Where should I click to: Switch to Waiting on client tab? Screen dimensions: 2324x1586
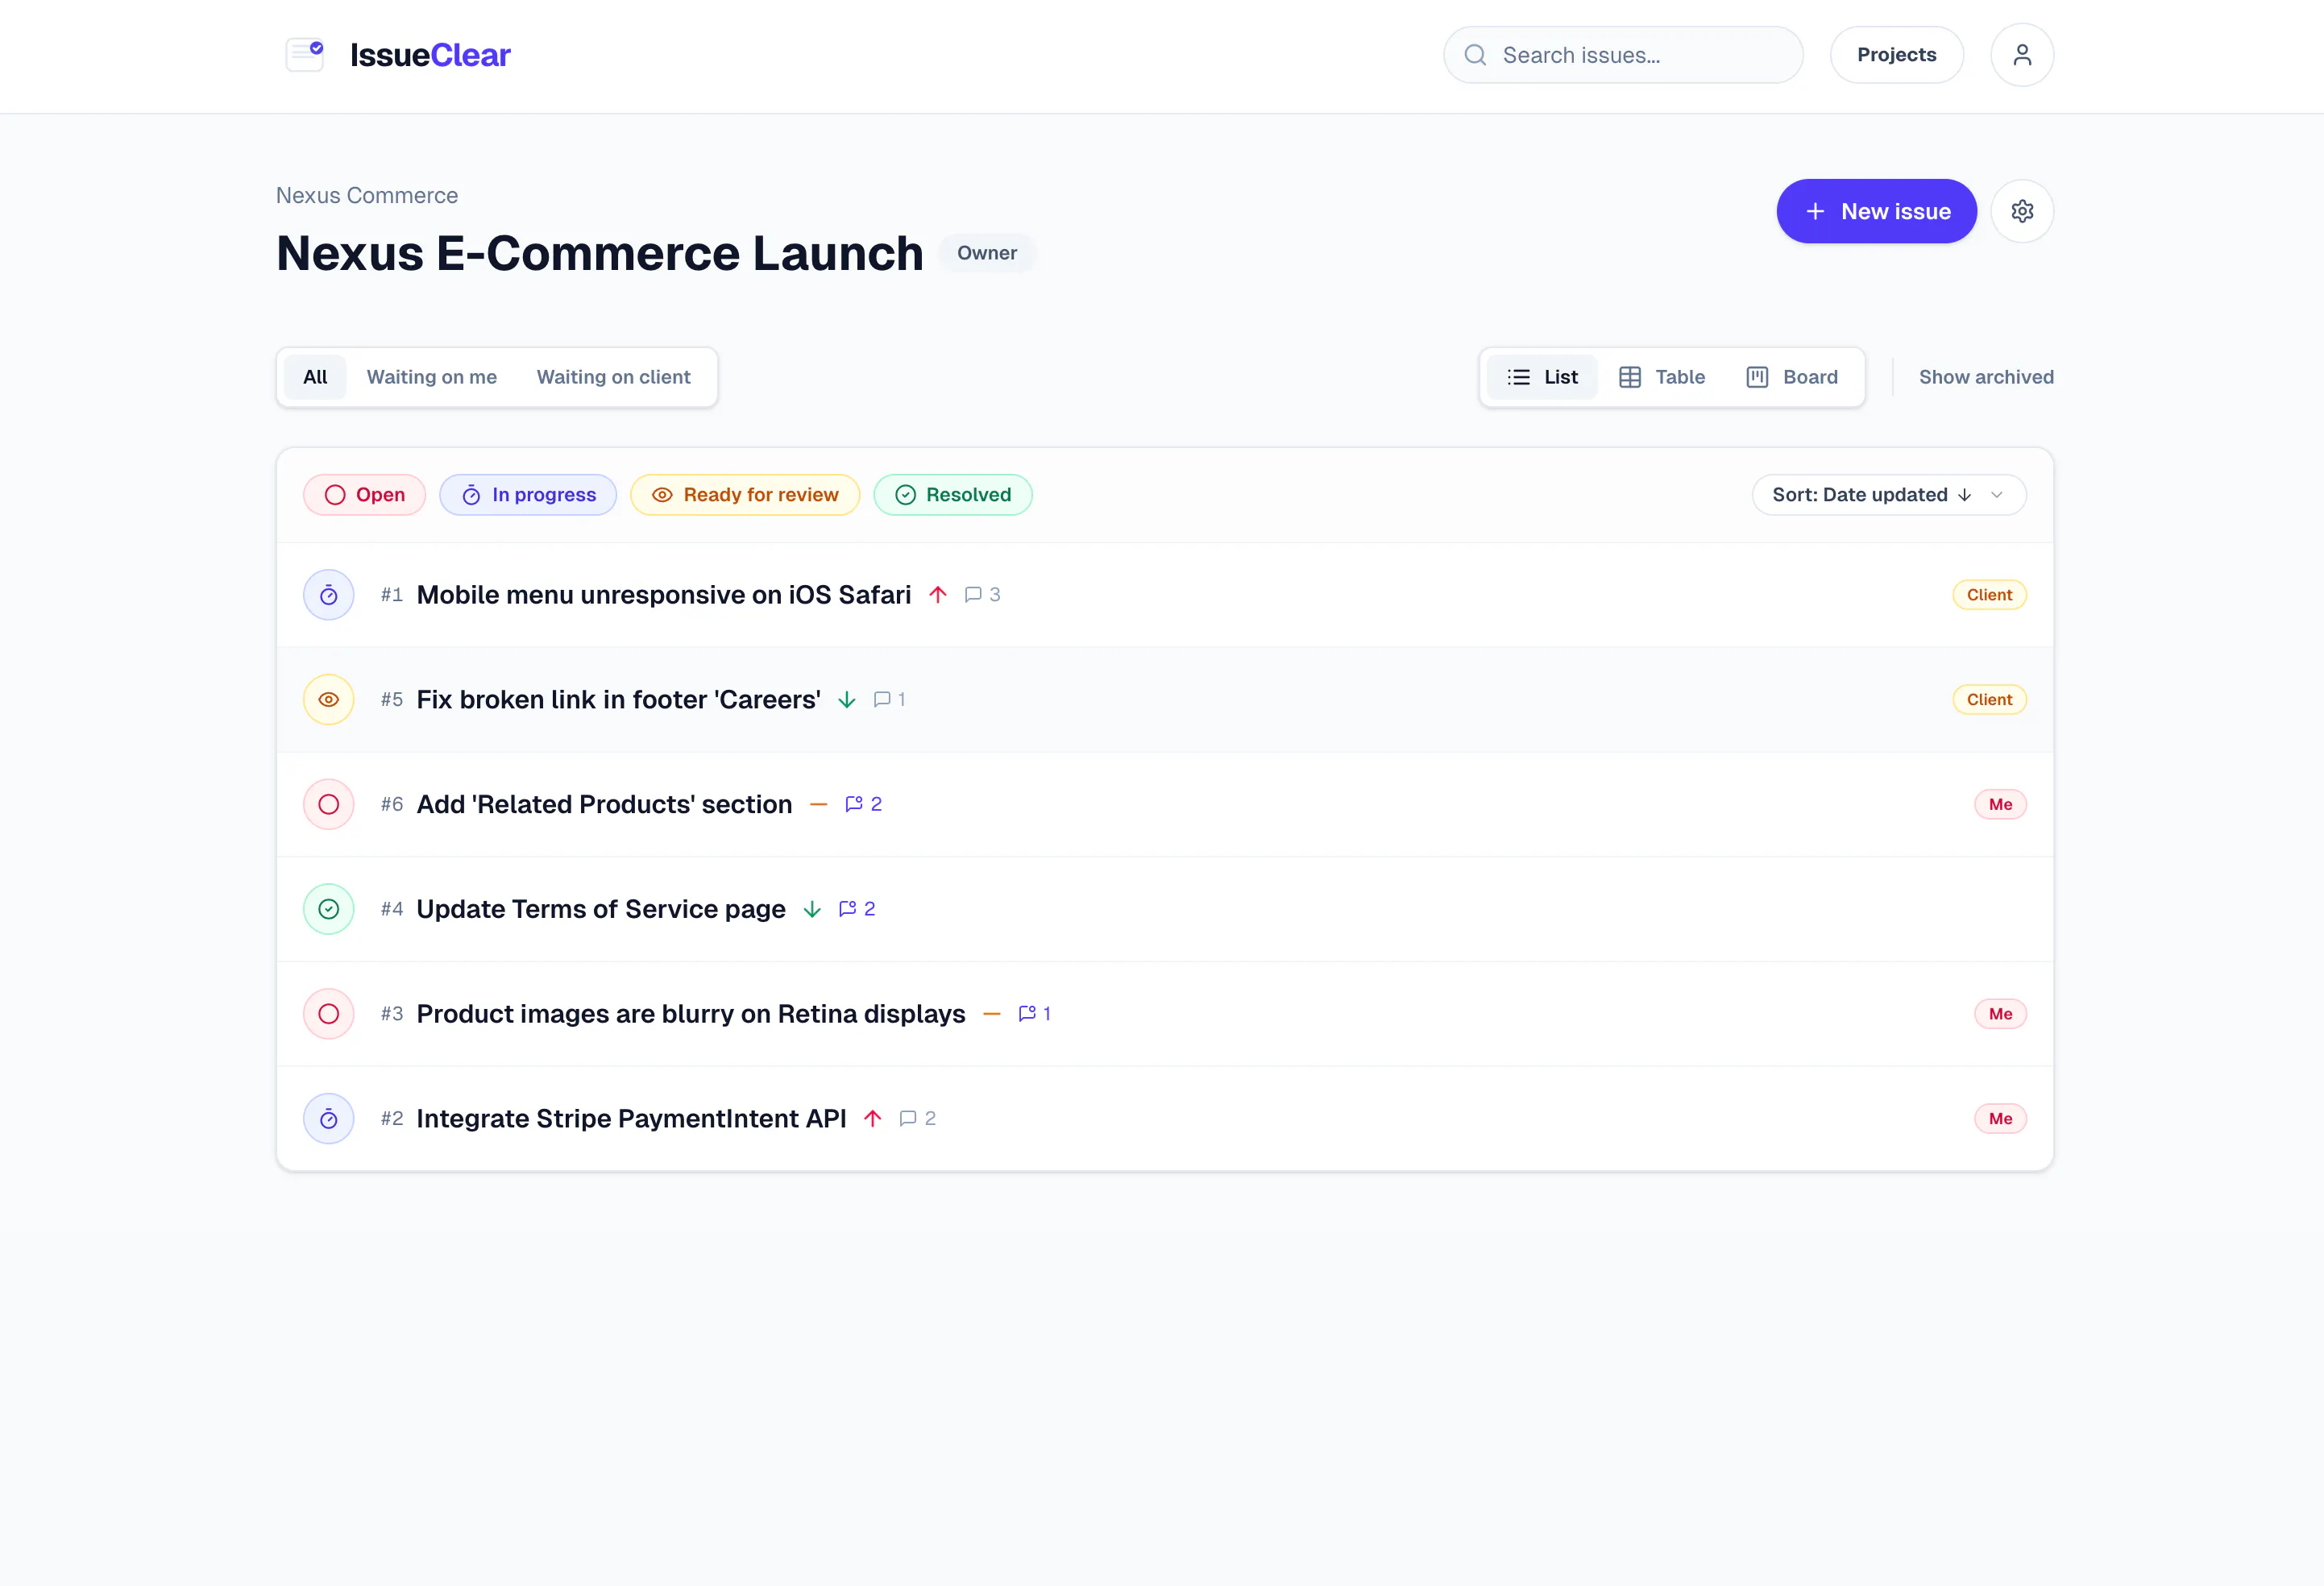tap(613, 377)
